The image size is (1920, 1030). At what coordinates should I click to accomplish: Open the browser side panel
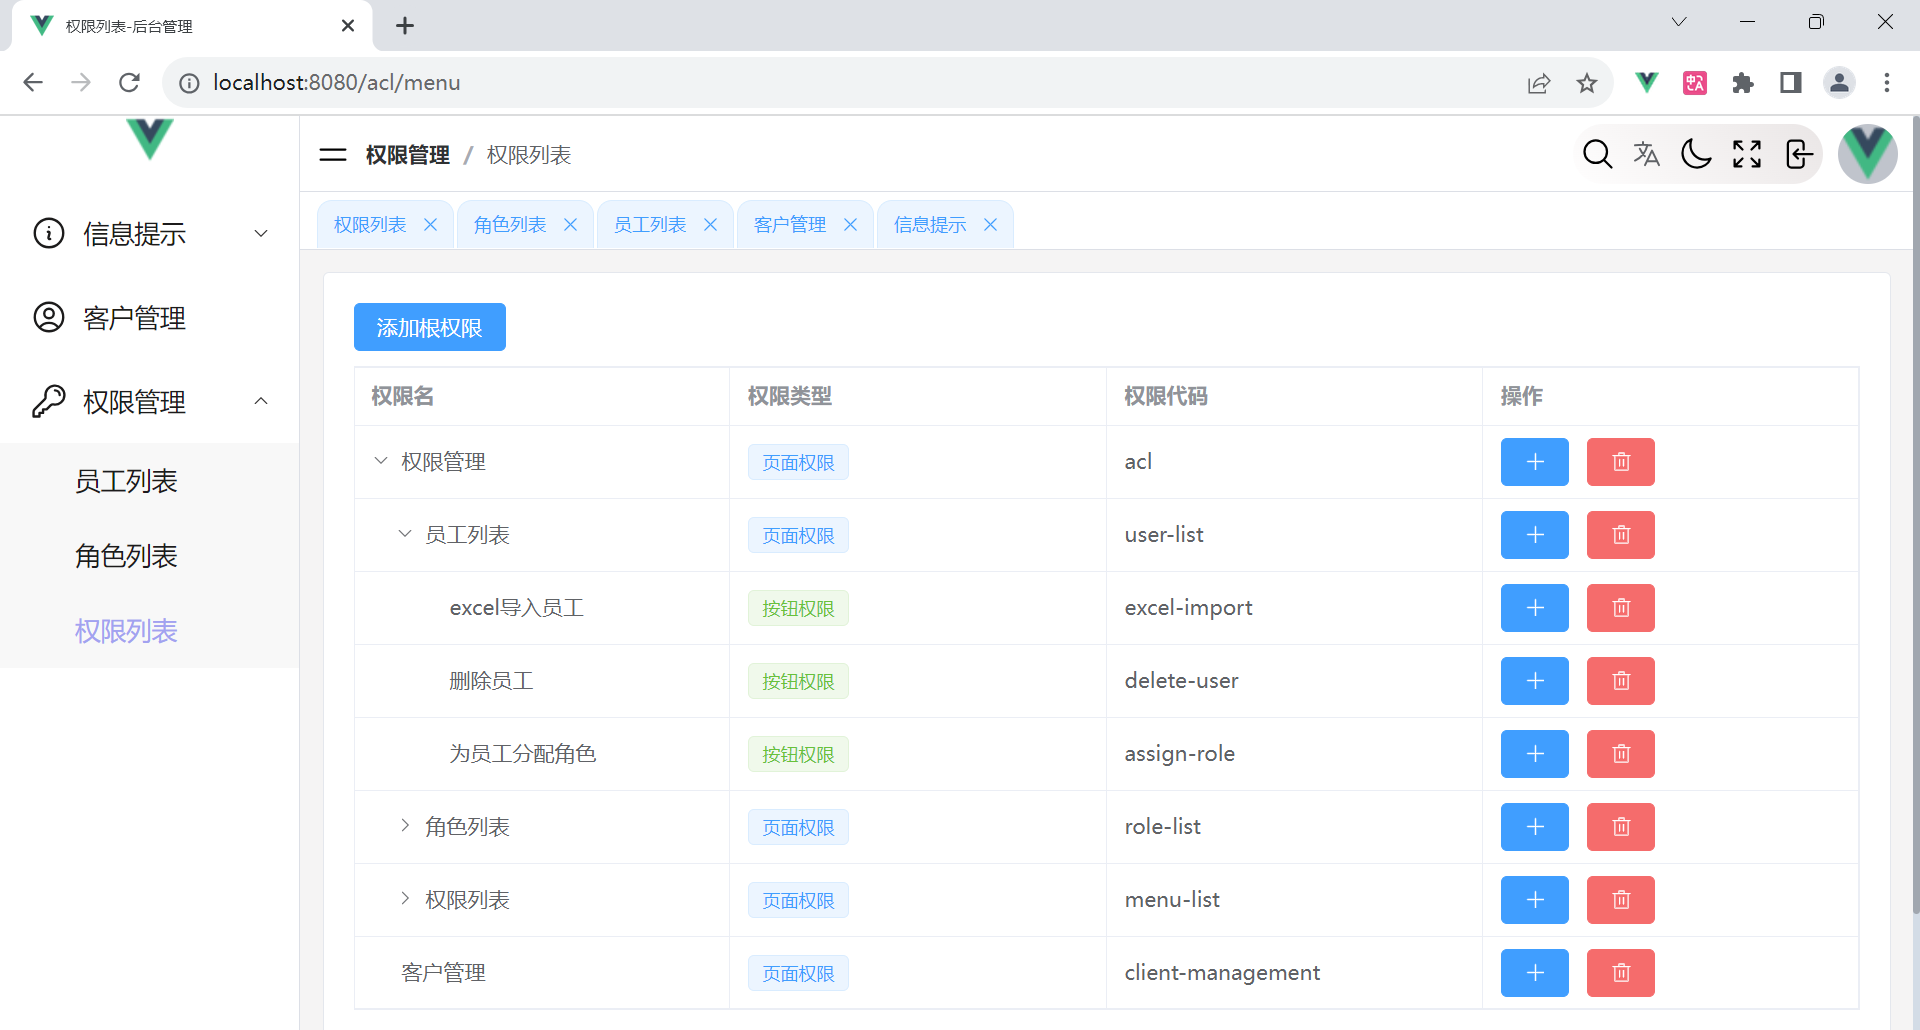click(1791, 83)
